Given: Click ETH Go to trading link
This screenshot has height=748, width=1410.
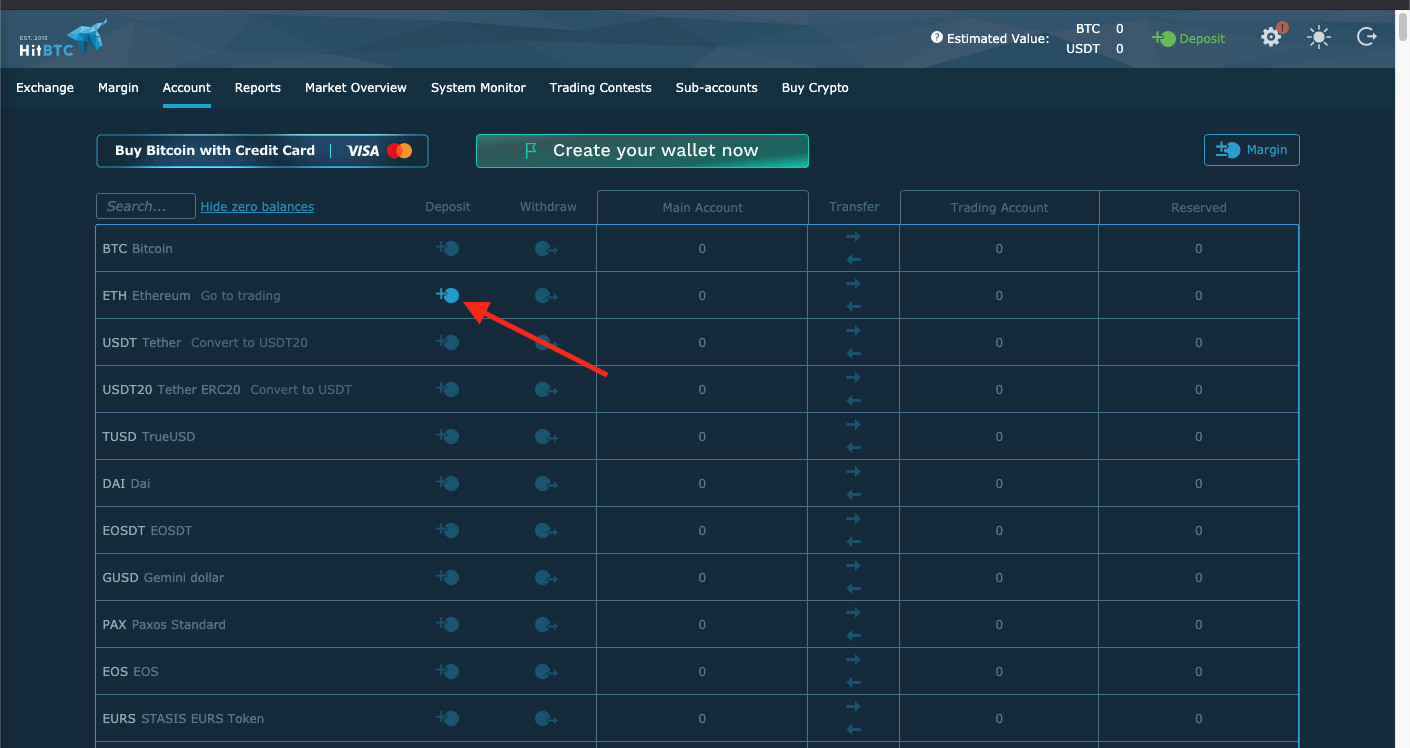Looking at the screenshot, I should coord(240,296).
